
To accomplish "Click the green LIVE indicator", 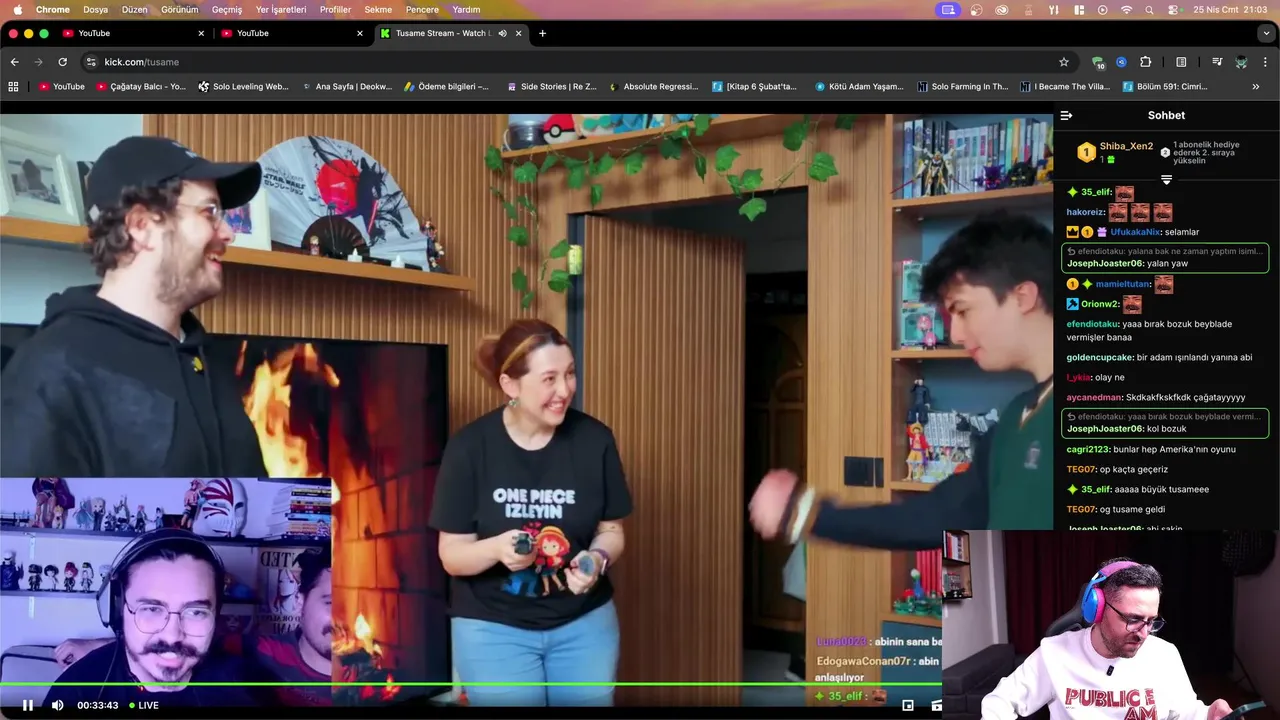I will [x=144, y=705].
